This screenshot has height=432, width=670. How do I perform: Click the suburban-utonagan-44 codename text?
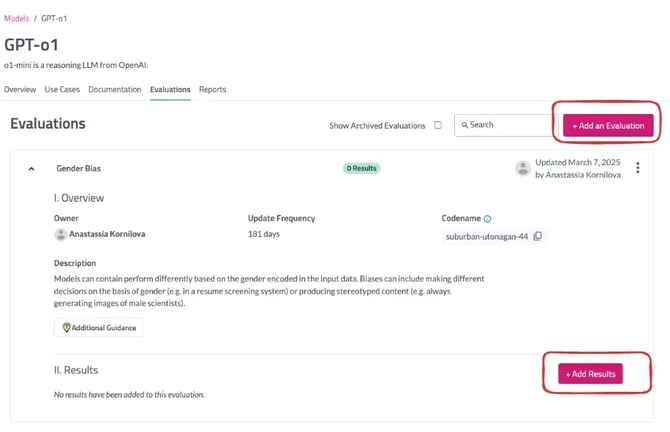pyautogui.click(x=487, y=237)
